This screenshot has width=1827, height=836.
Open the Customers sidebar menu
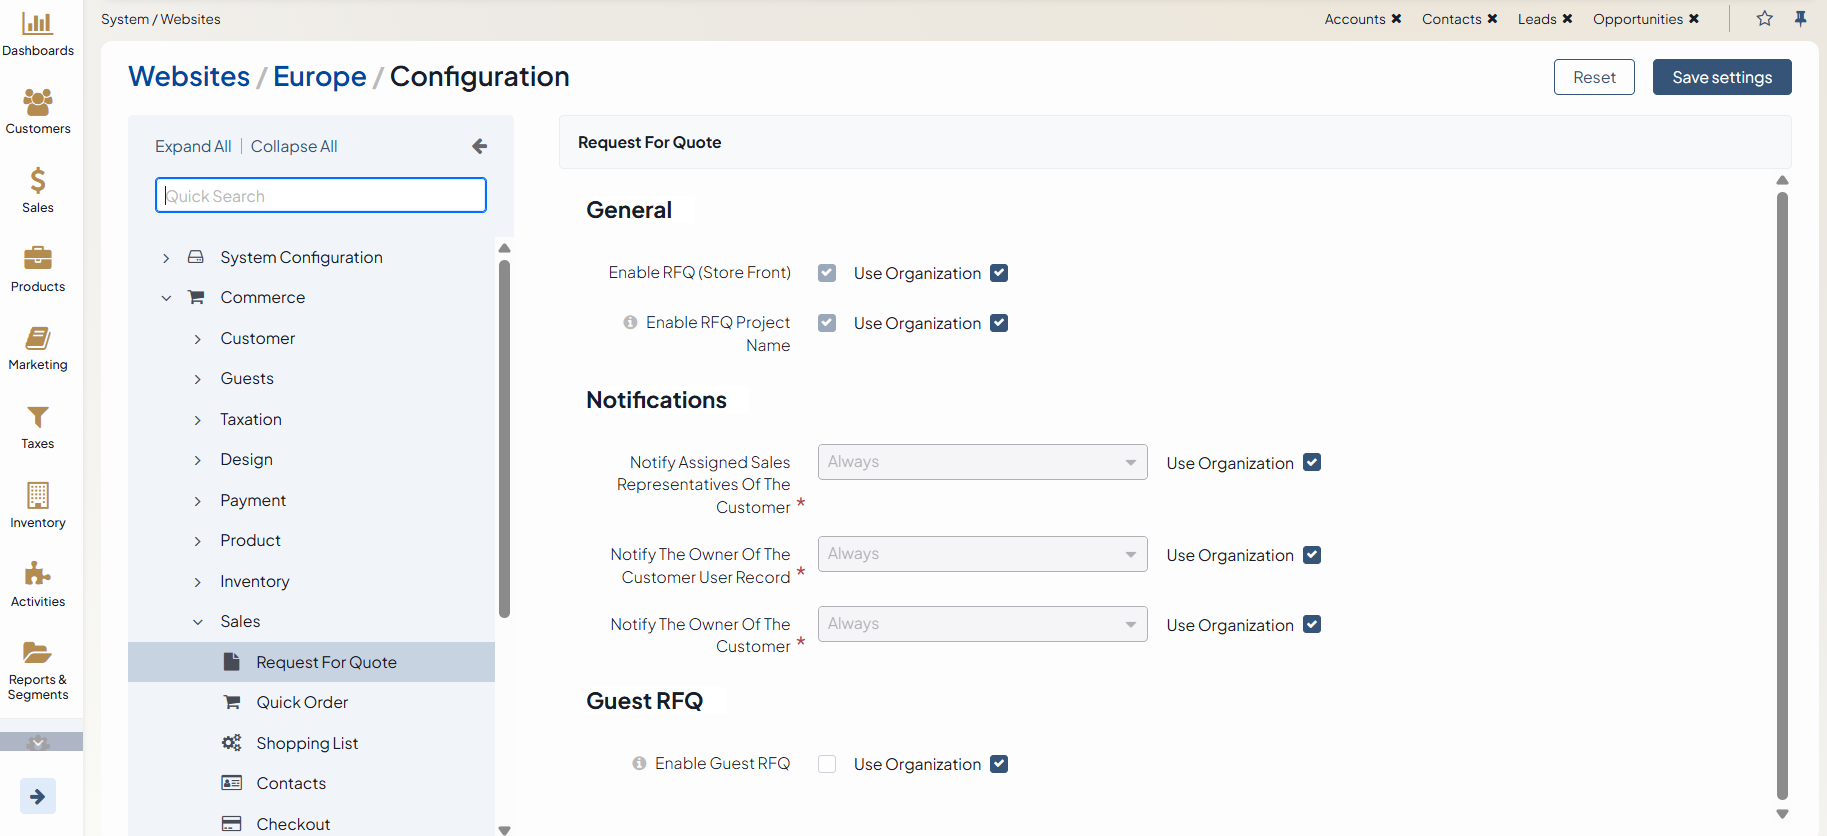(38, 102)
